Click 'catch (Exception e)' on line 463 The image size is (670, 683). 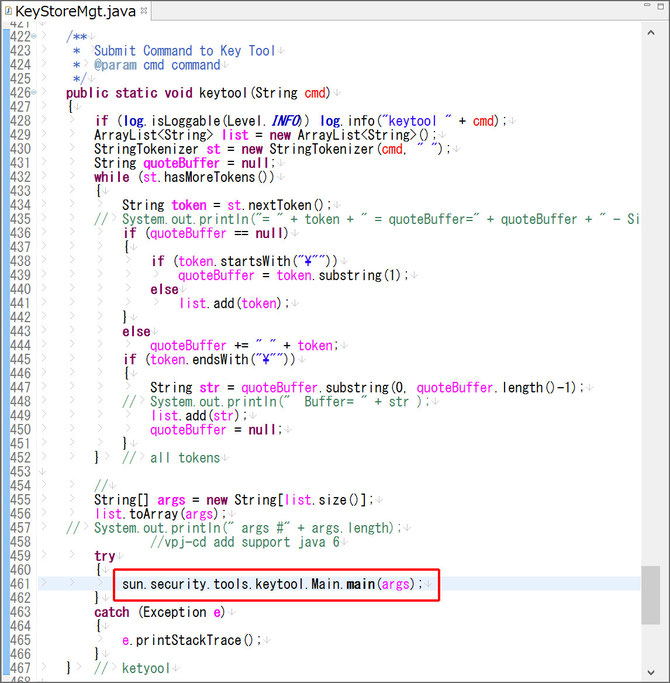(159, 612)
